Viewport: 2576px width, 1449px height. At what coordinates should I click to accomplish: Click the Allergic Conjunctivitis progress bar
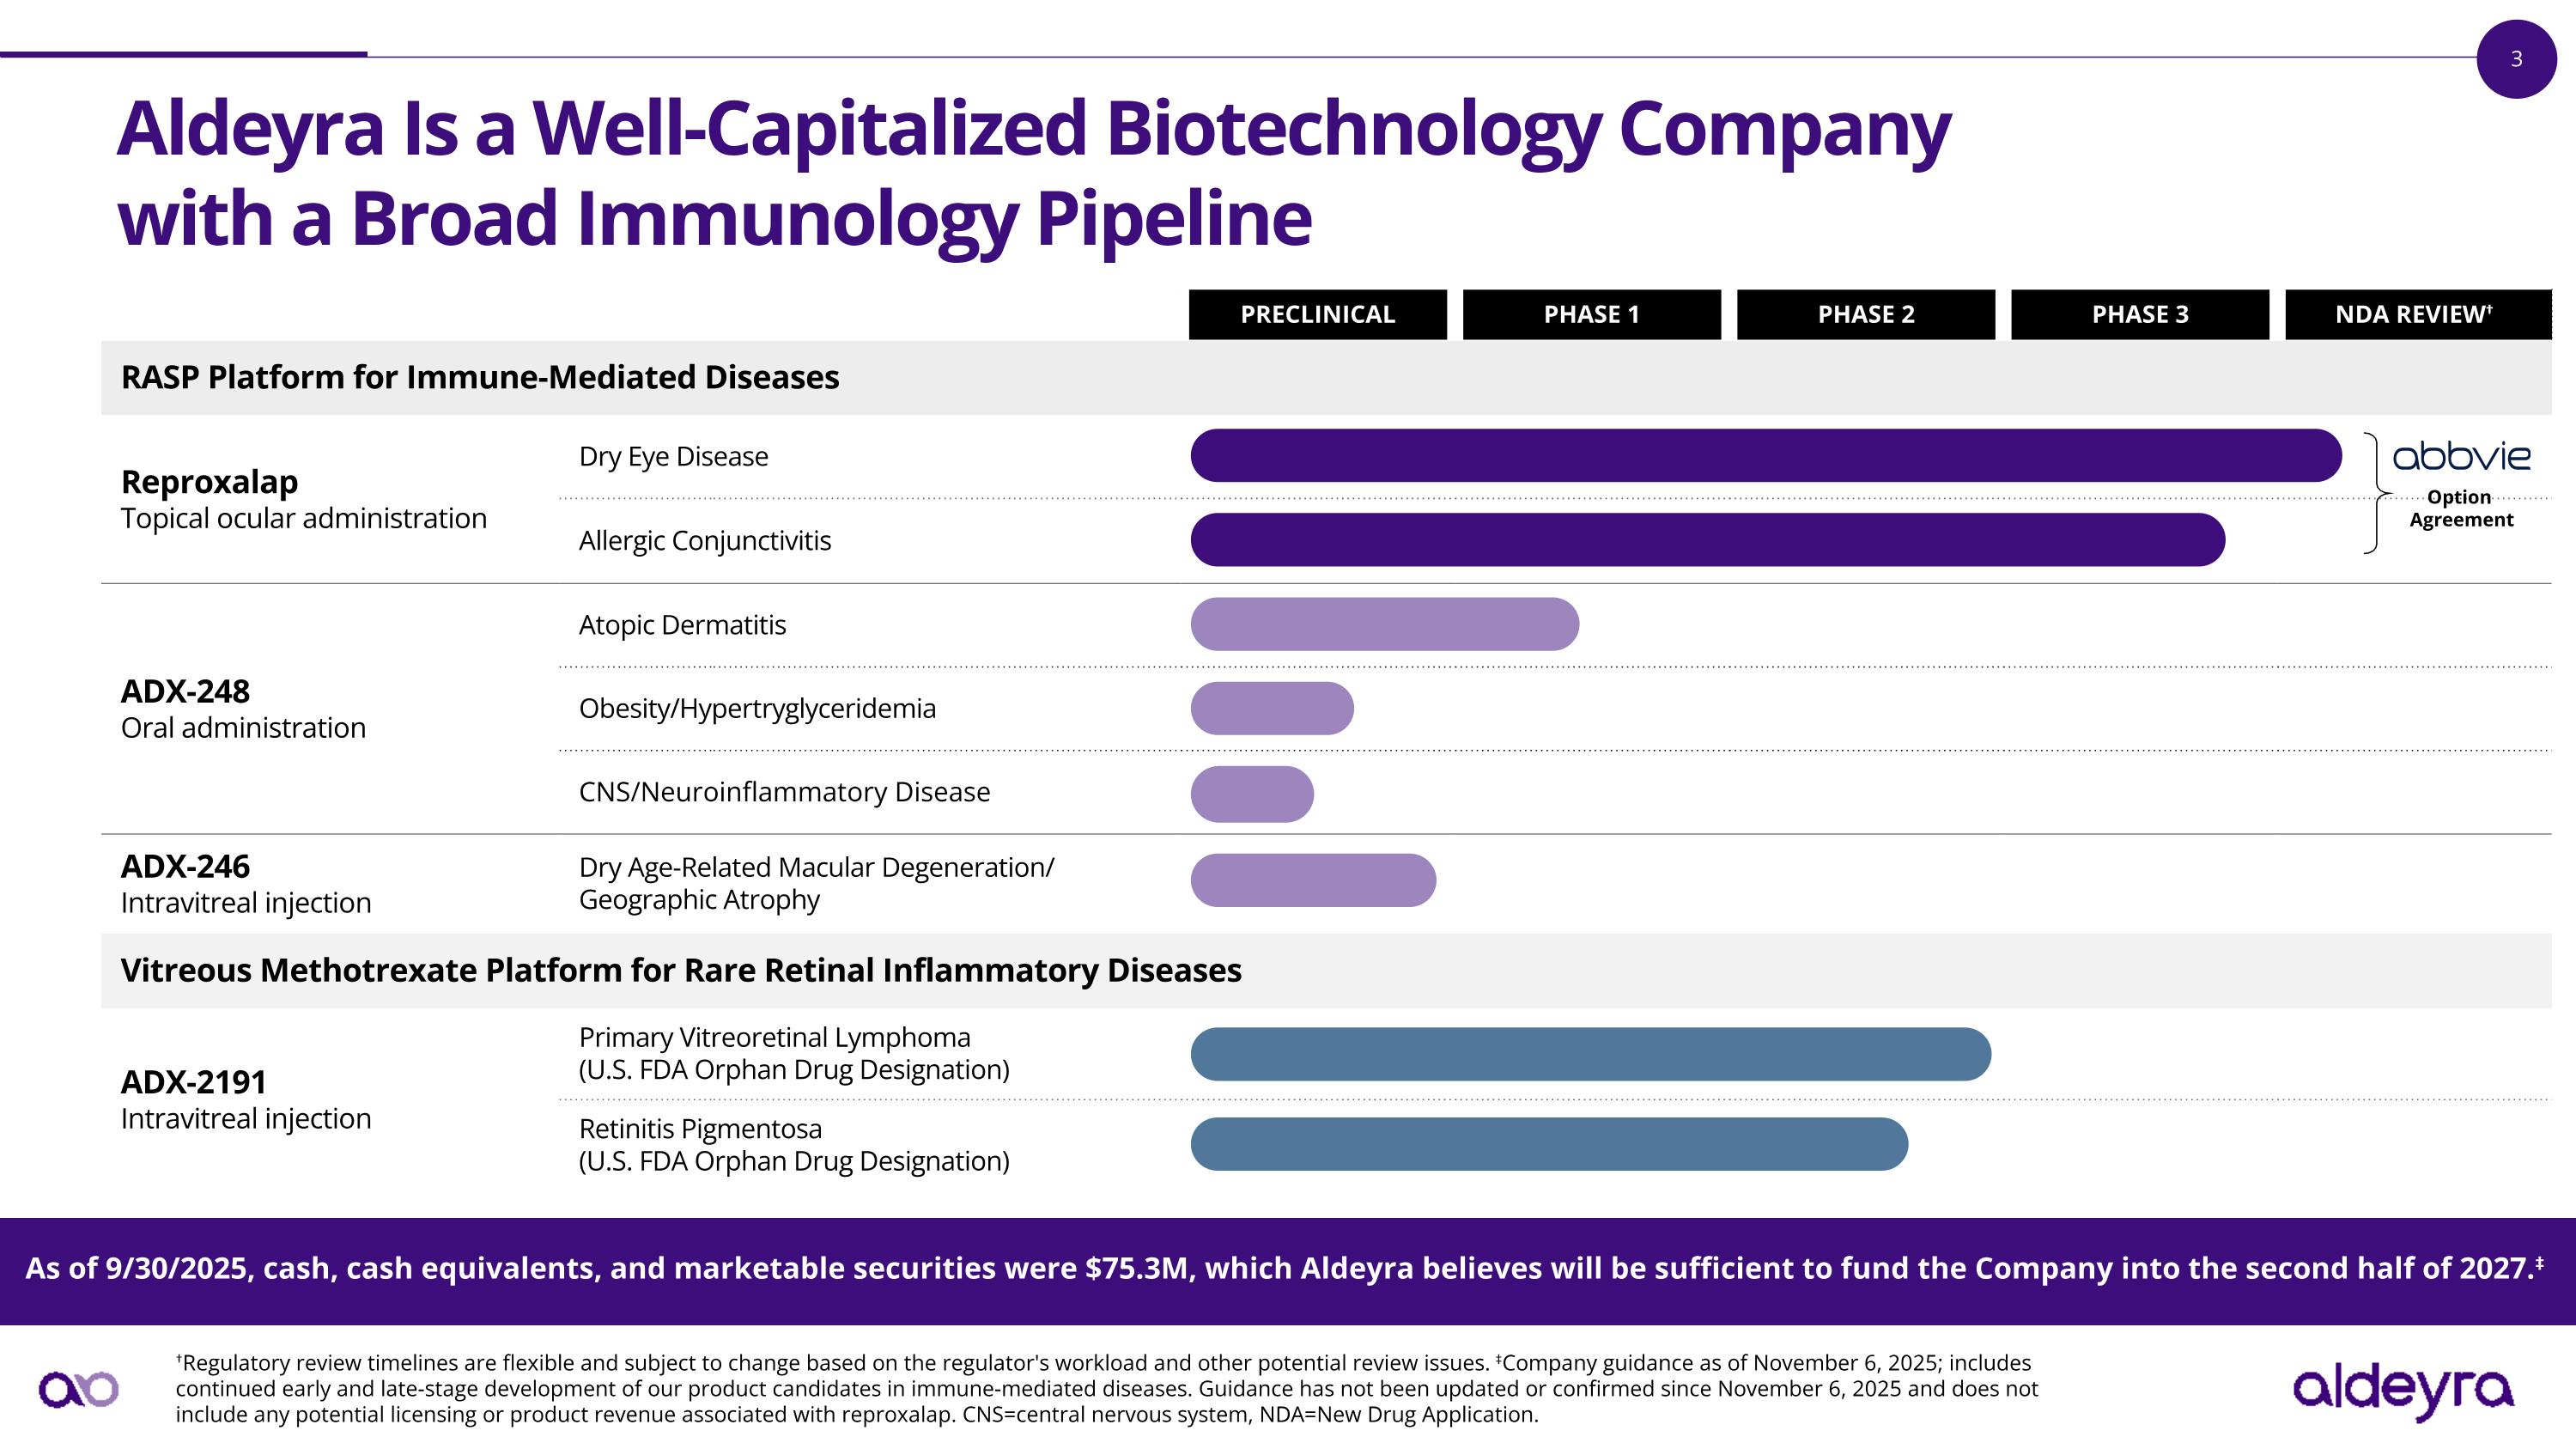[1707, 540]
